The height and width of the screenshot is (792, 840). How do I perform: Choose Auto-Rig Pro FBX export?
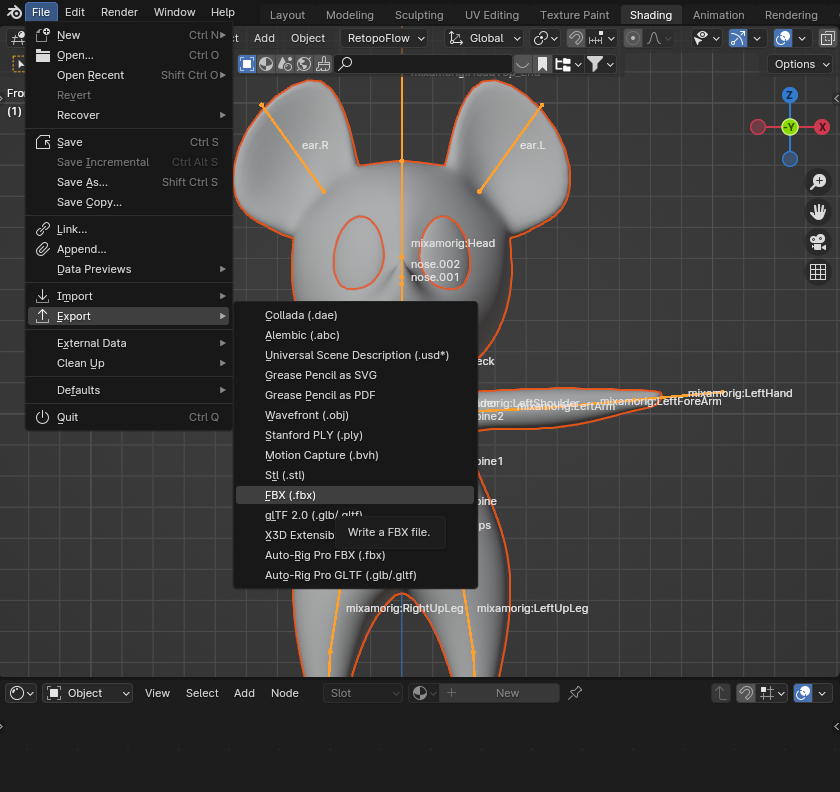pos(355,555)
